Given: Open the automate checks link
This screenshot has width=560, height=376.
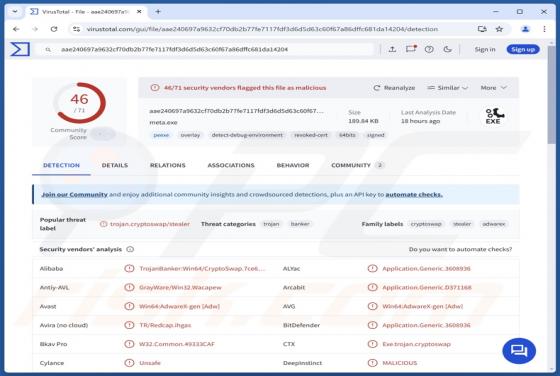Looking at the screenshot, I should [x=414, y=195].
